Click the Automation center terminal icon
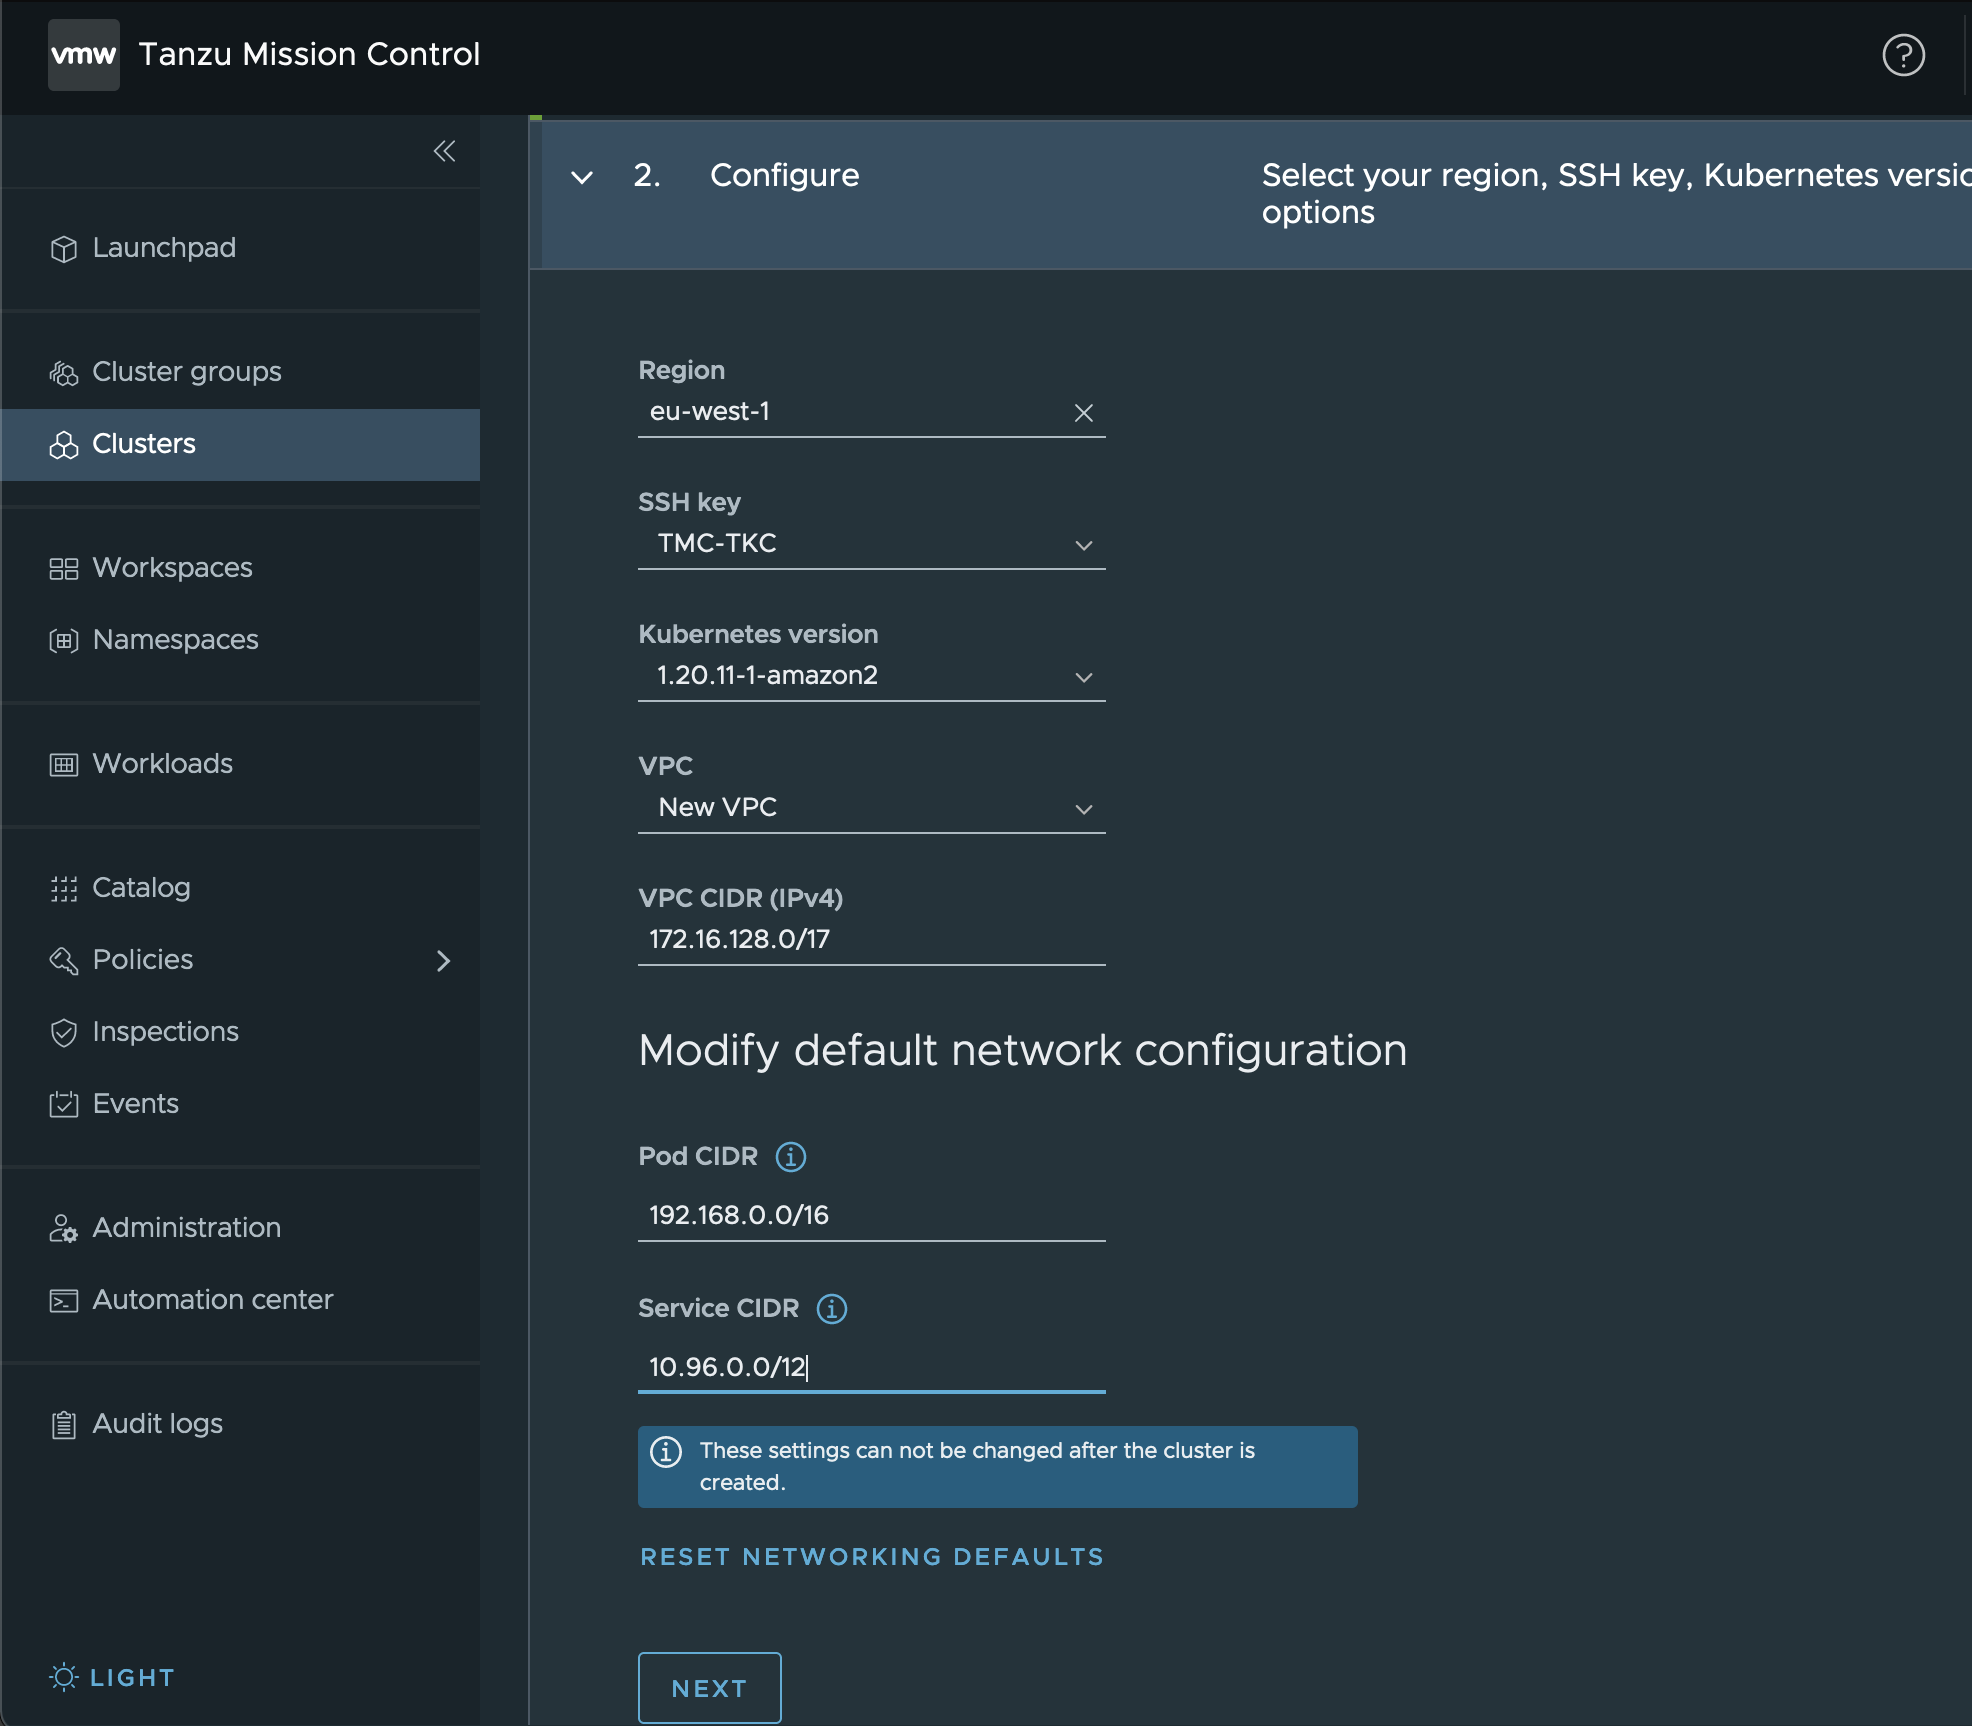The image size is (1972, 1726). coord(64,1300)
